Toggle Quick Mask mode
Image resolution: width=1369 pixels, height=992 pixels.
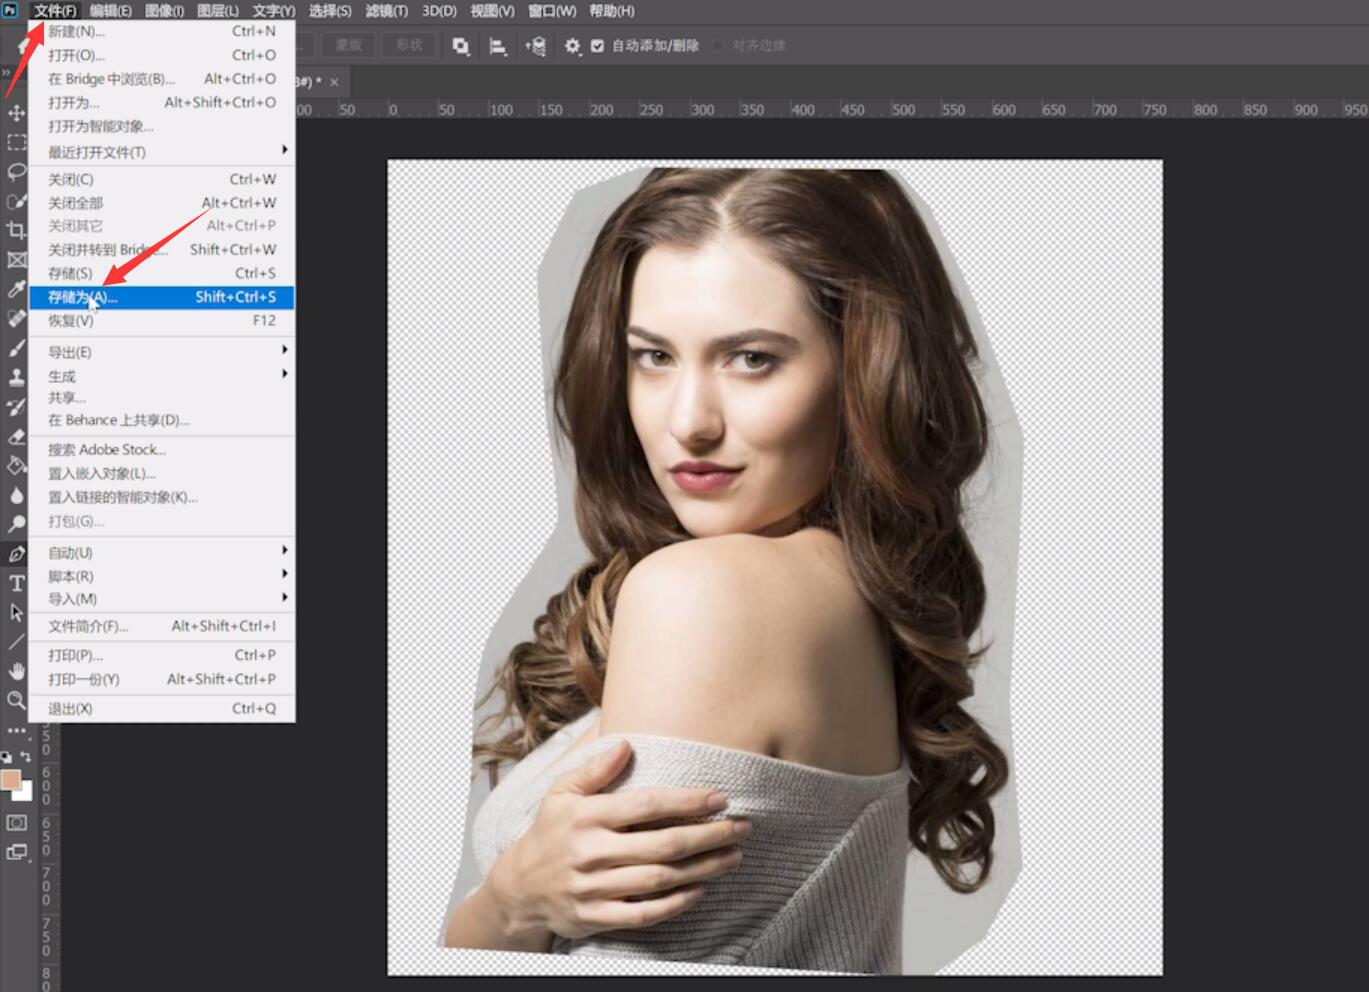click(x=16, y=823)
